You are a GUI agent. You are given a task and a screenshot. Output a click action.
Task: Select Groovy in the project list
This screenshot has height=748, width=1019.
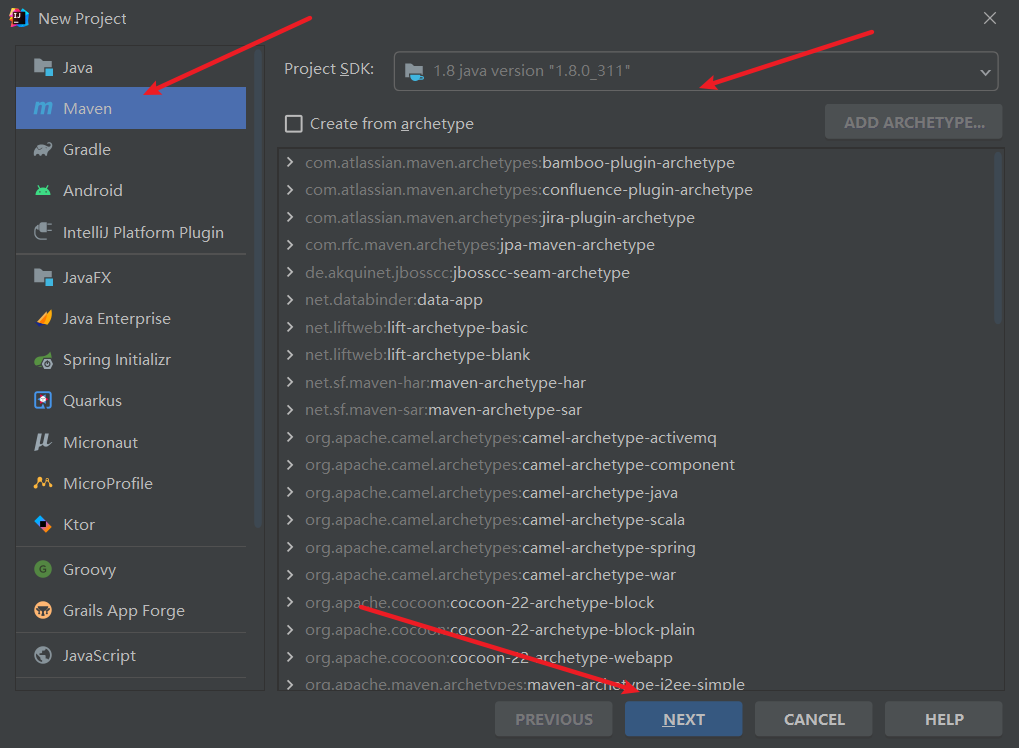(89, 570)
